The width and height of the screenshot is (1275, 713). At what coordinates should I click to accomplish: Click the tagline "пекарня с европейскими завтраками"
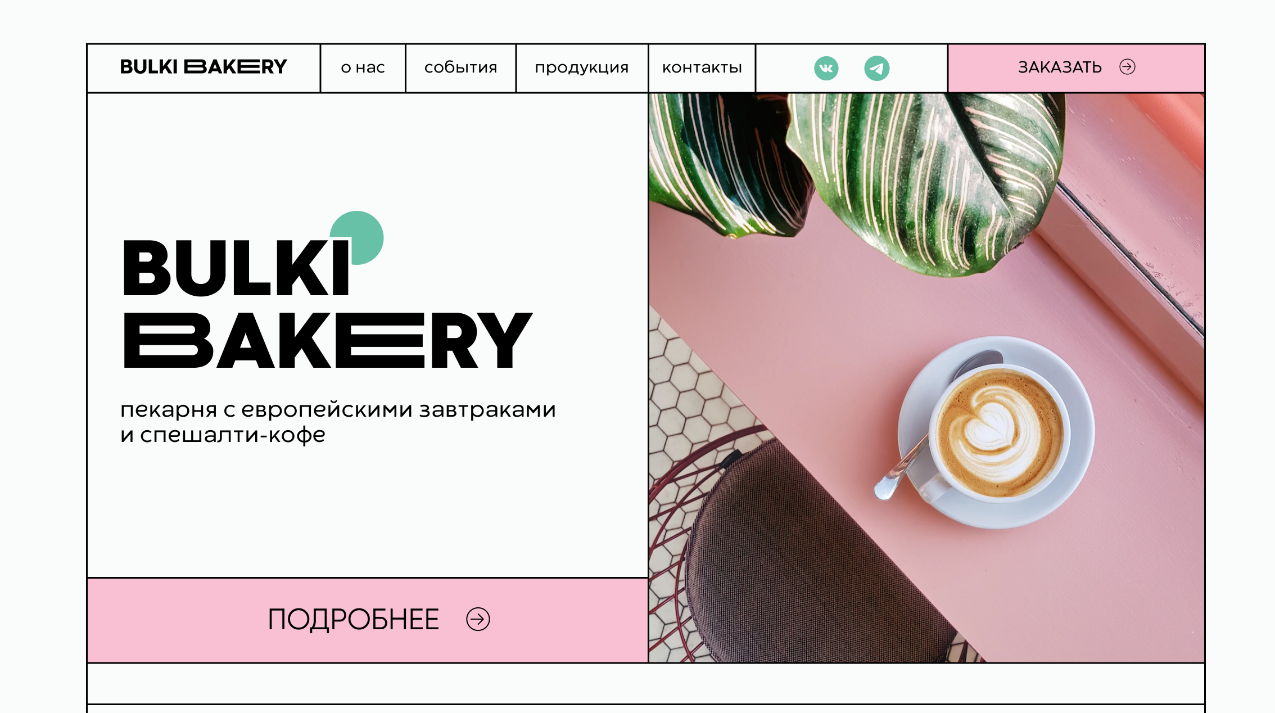[338, 410]
